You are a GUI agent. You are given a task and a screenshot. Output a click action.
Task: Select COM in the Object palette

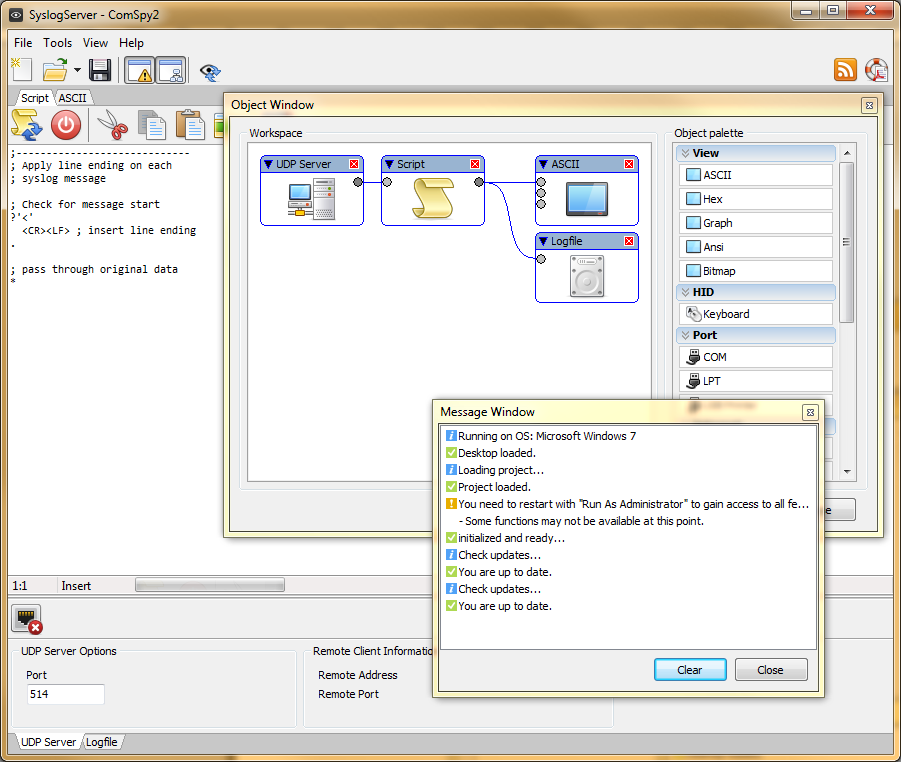point(756,357)
